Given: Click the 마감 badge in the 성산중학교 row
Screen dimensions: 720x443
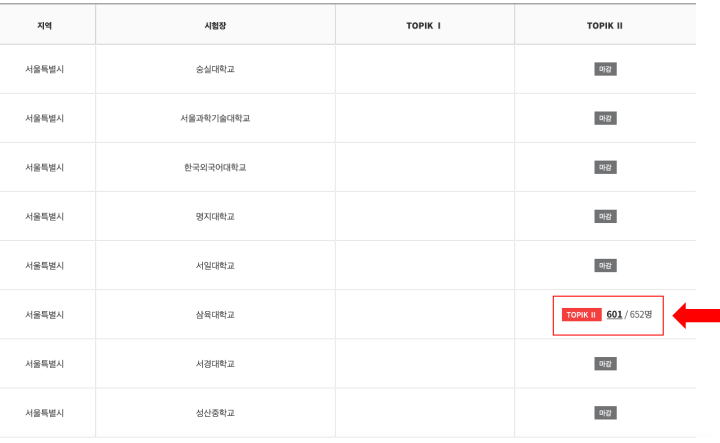Looking at the screenshot, I should coord(605,412).
